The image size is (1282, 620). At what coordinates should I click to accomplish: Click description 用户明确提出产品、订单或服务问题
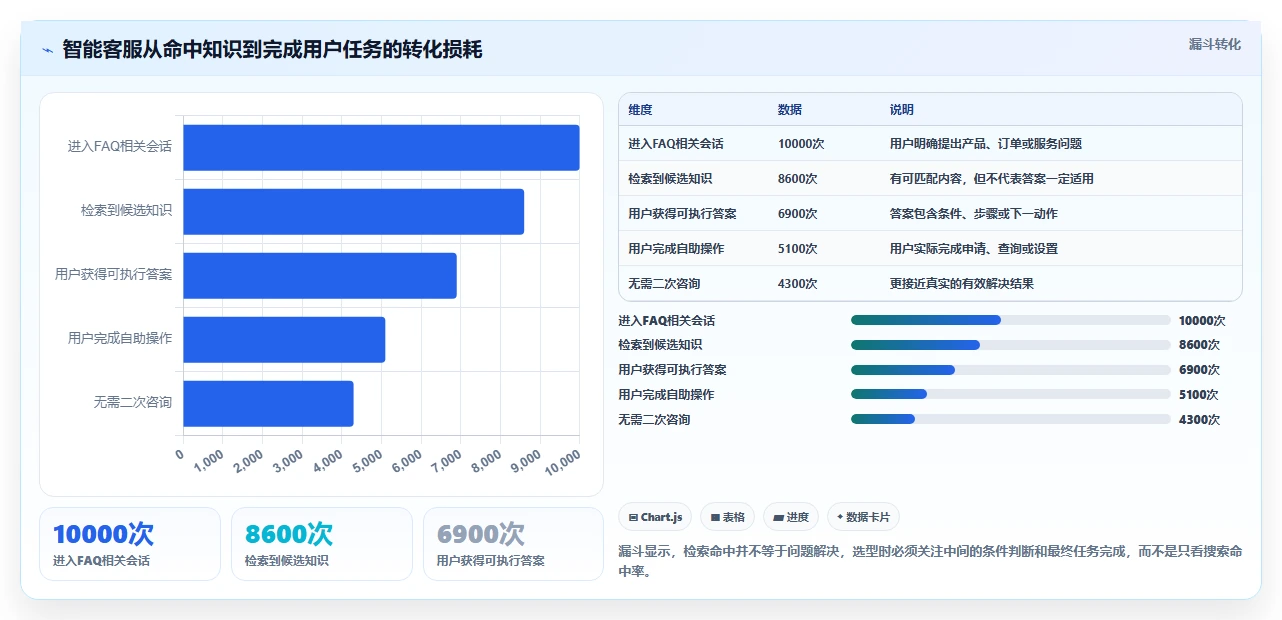click(x=985, y=144)
